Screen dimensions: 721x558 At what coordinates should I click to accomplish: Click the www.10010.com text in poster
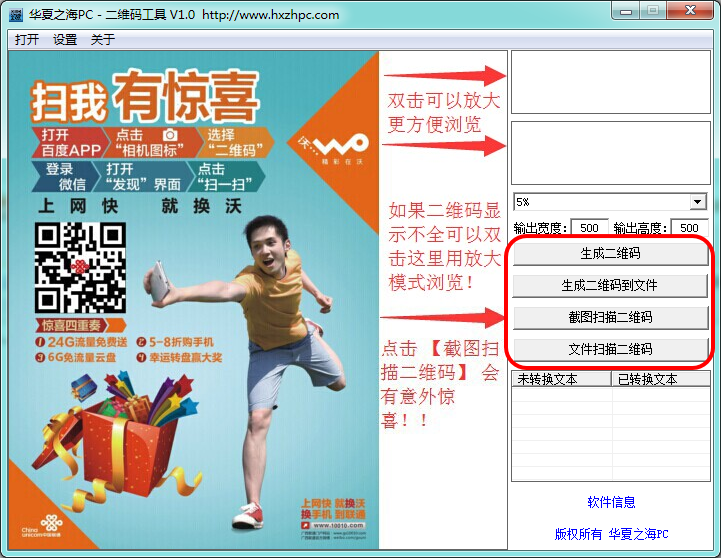point(338,525)
